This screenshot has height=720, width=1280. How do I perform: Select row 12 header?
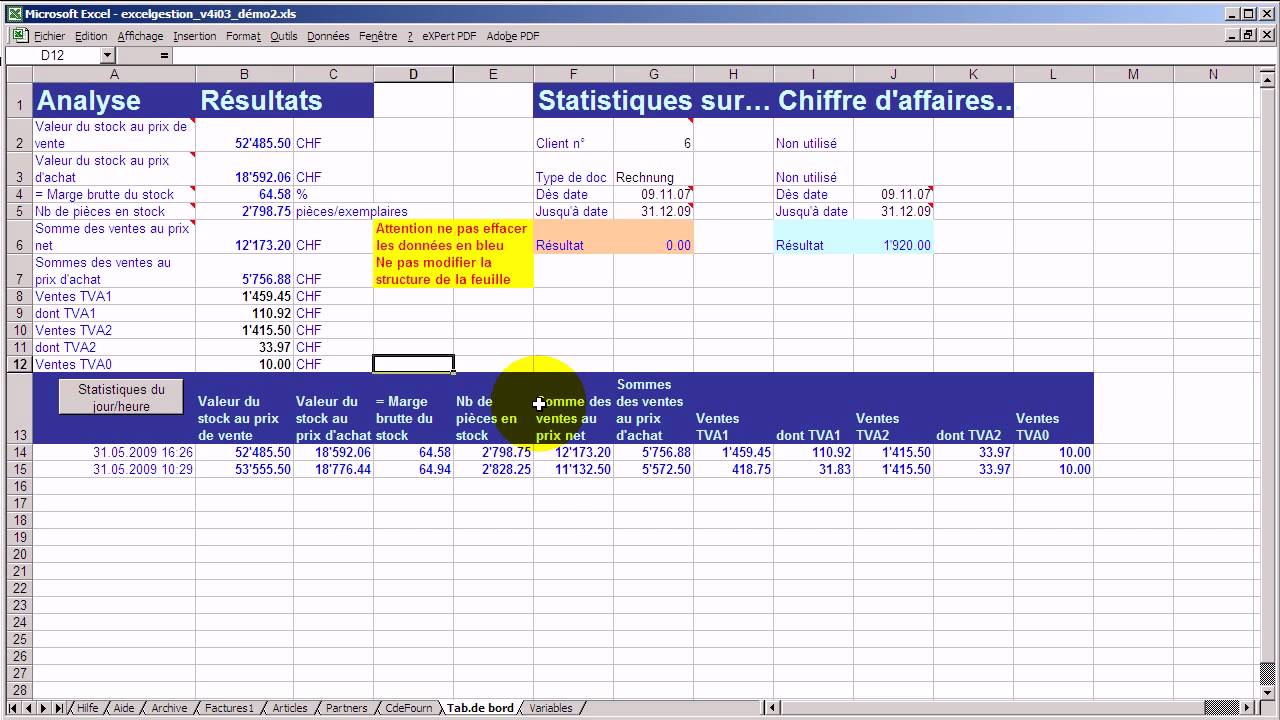19,364
